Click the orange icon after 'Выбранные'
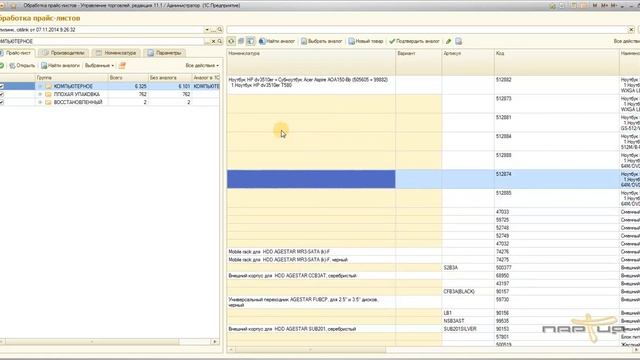 click(122, 65)
